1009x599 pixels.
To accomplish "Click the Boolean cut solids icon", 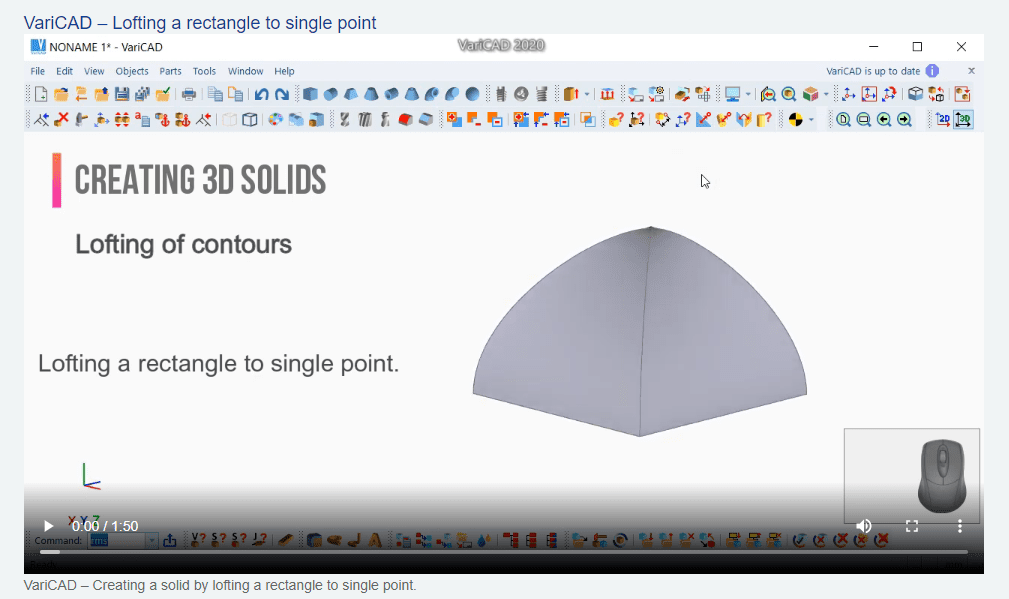I will pos(475,120).
